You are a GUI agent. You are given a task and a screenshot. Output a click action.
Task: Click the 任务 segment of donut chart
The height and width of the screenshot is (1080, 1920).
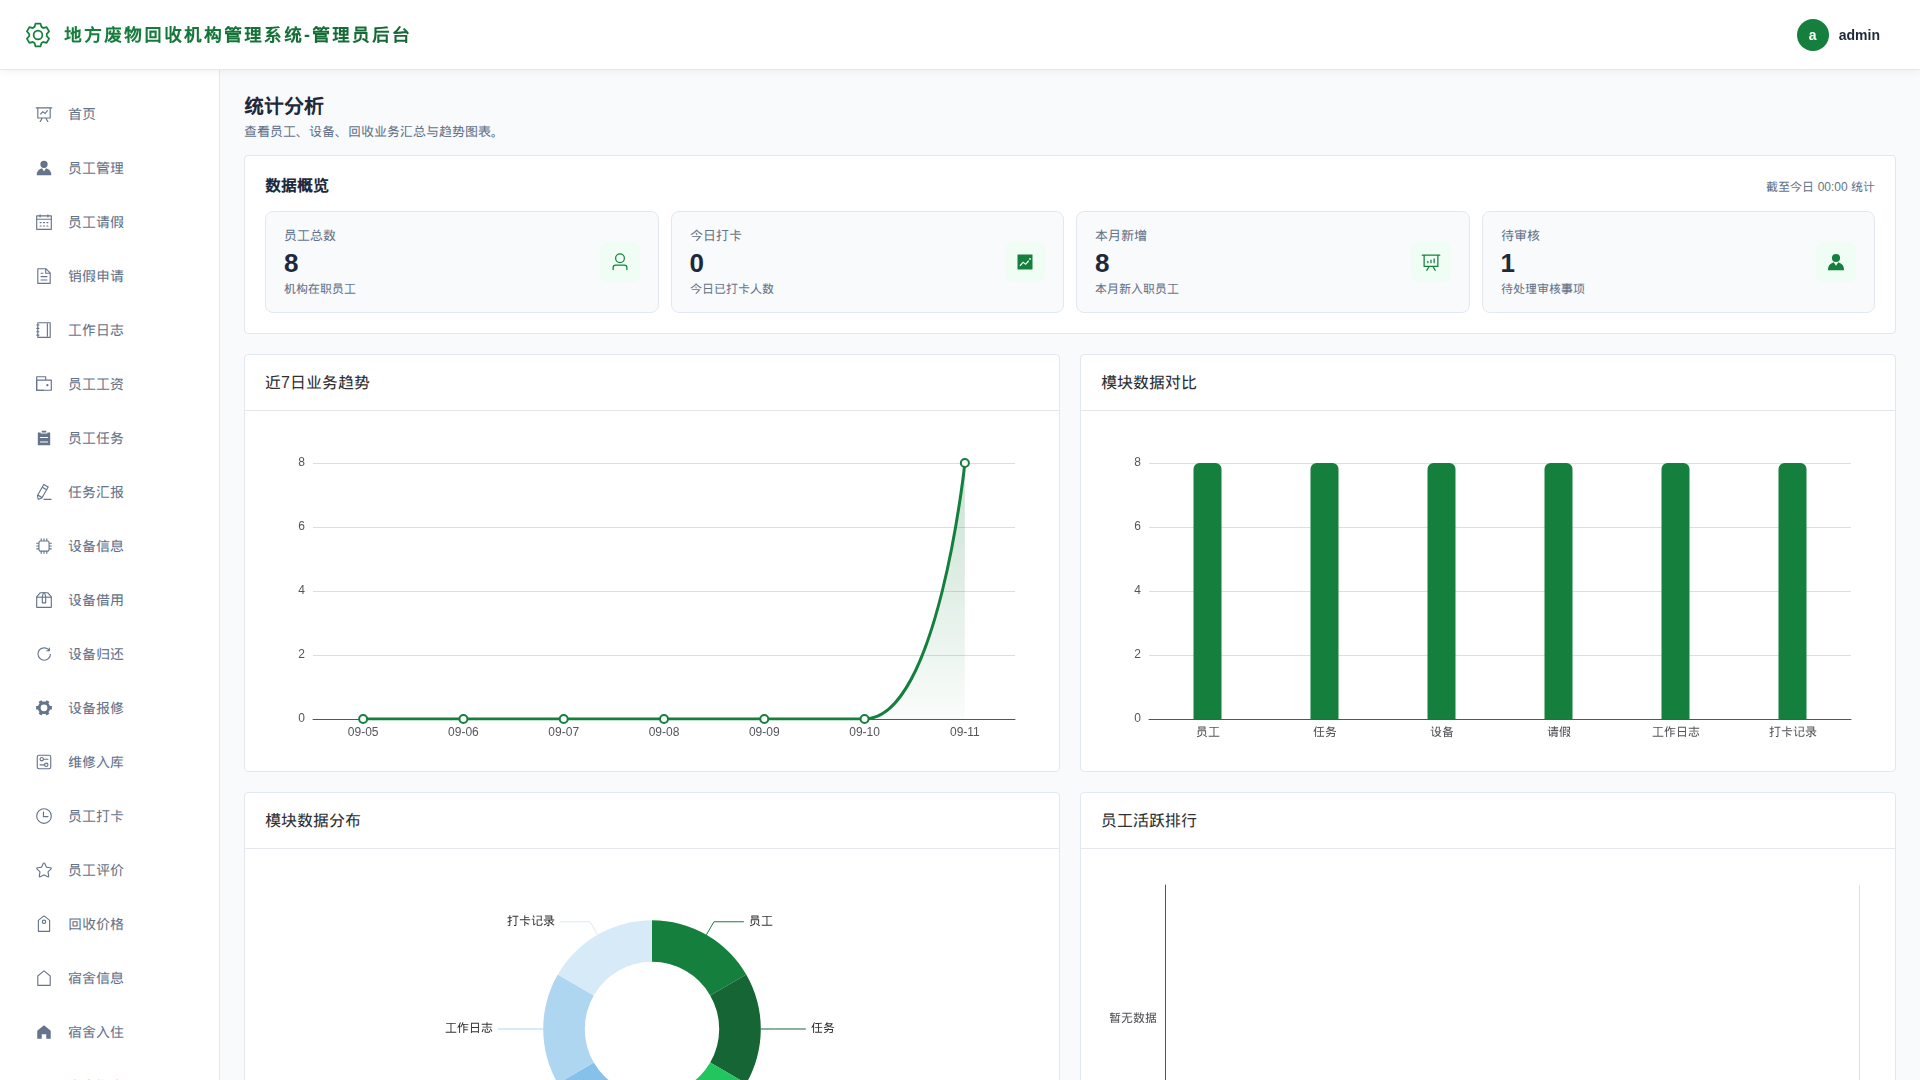tap(738, 1028)
